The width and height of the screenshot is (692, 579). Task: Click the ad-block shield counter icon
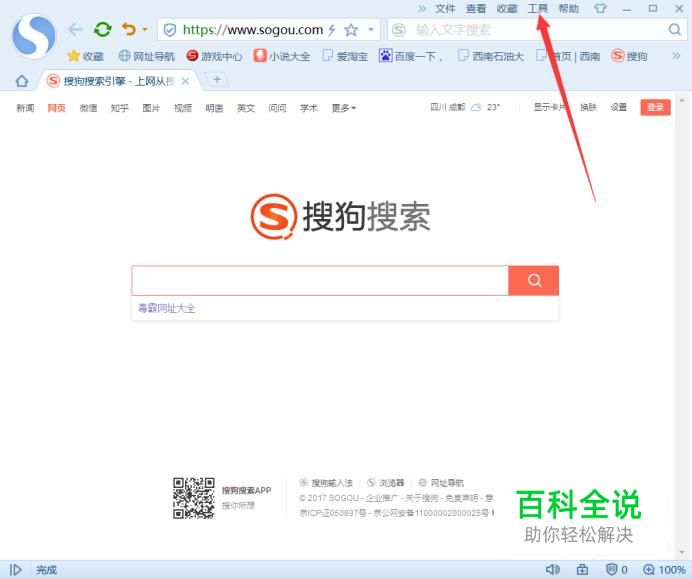point(617,570)
